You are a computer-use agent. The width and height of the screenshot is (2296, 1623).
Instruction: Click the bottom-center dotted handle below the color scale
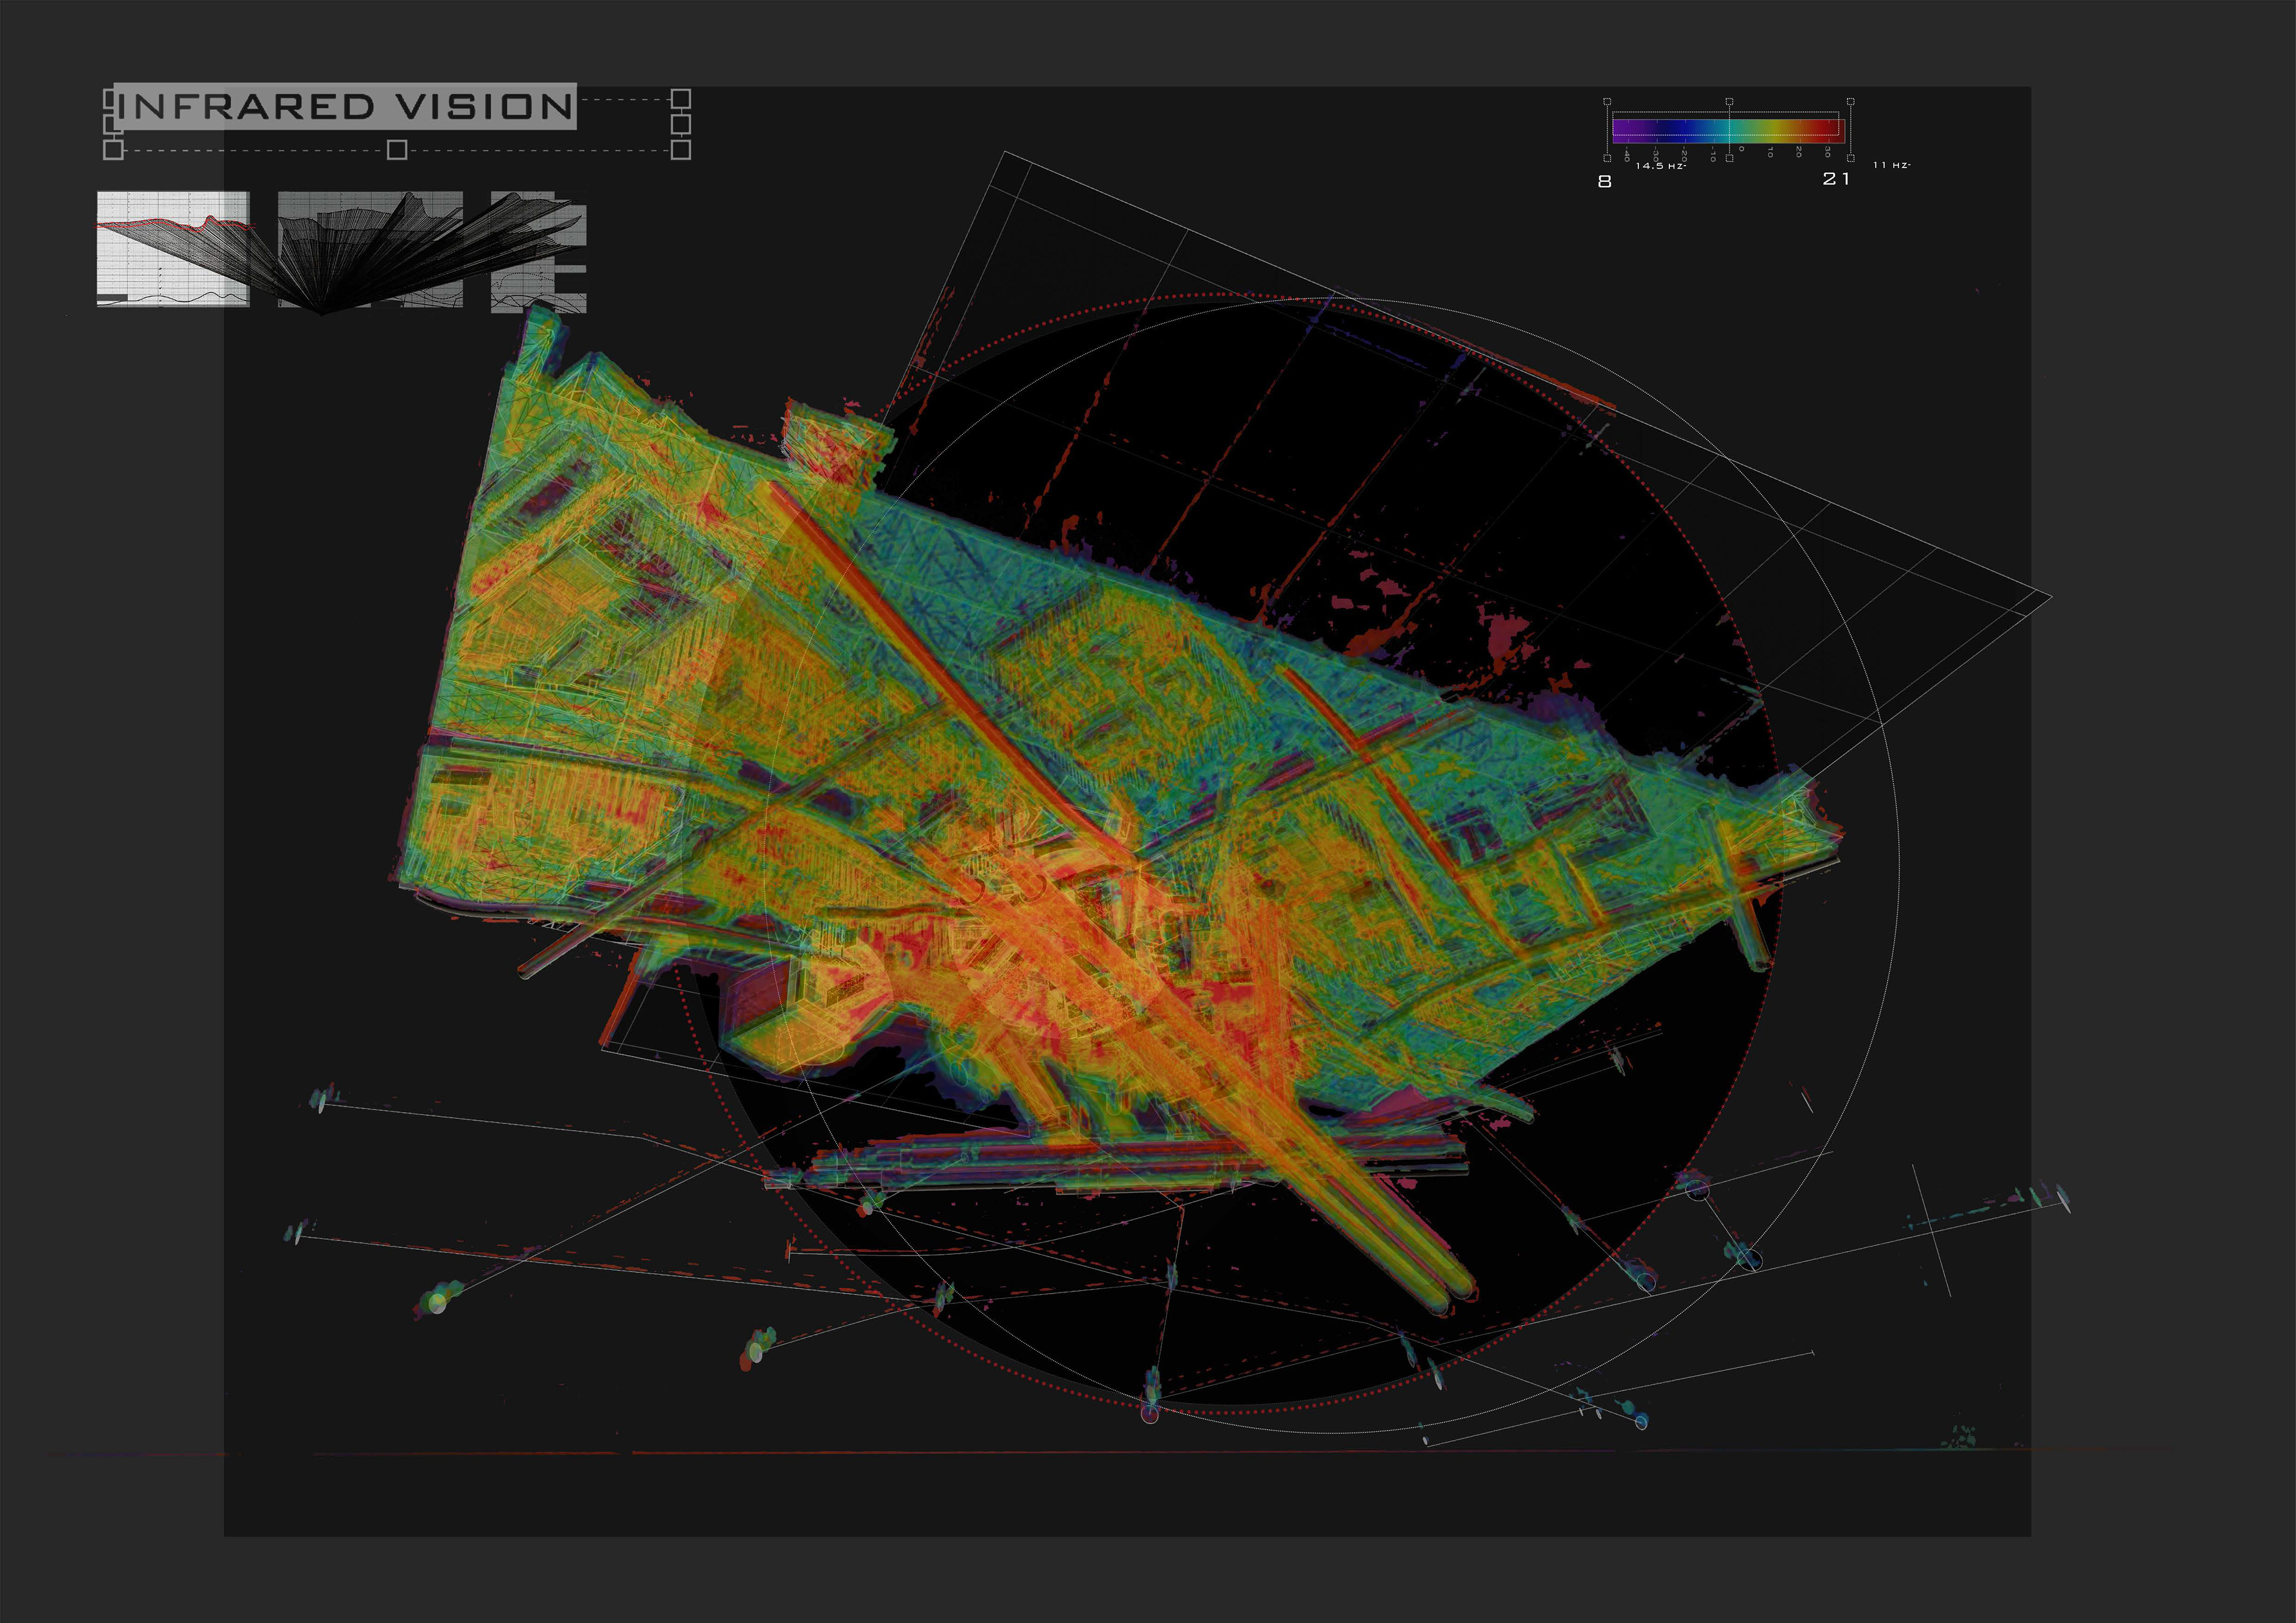(x=1729, y=159)
